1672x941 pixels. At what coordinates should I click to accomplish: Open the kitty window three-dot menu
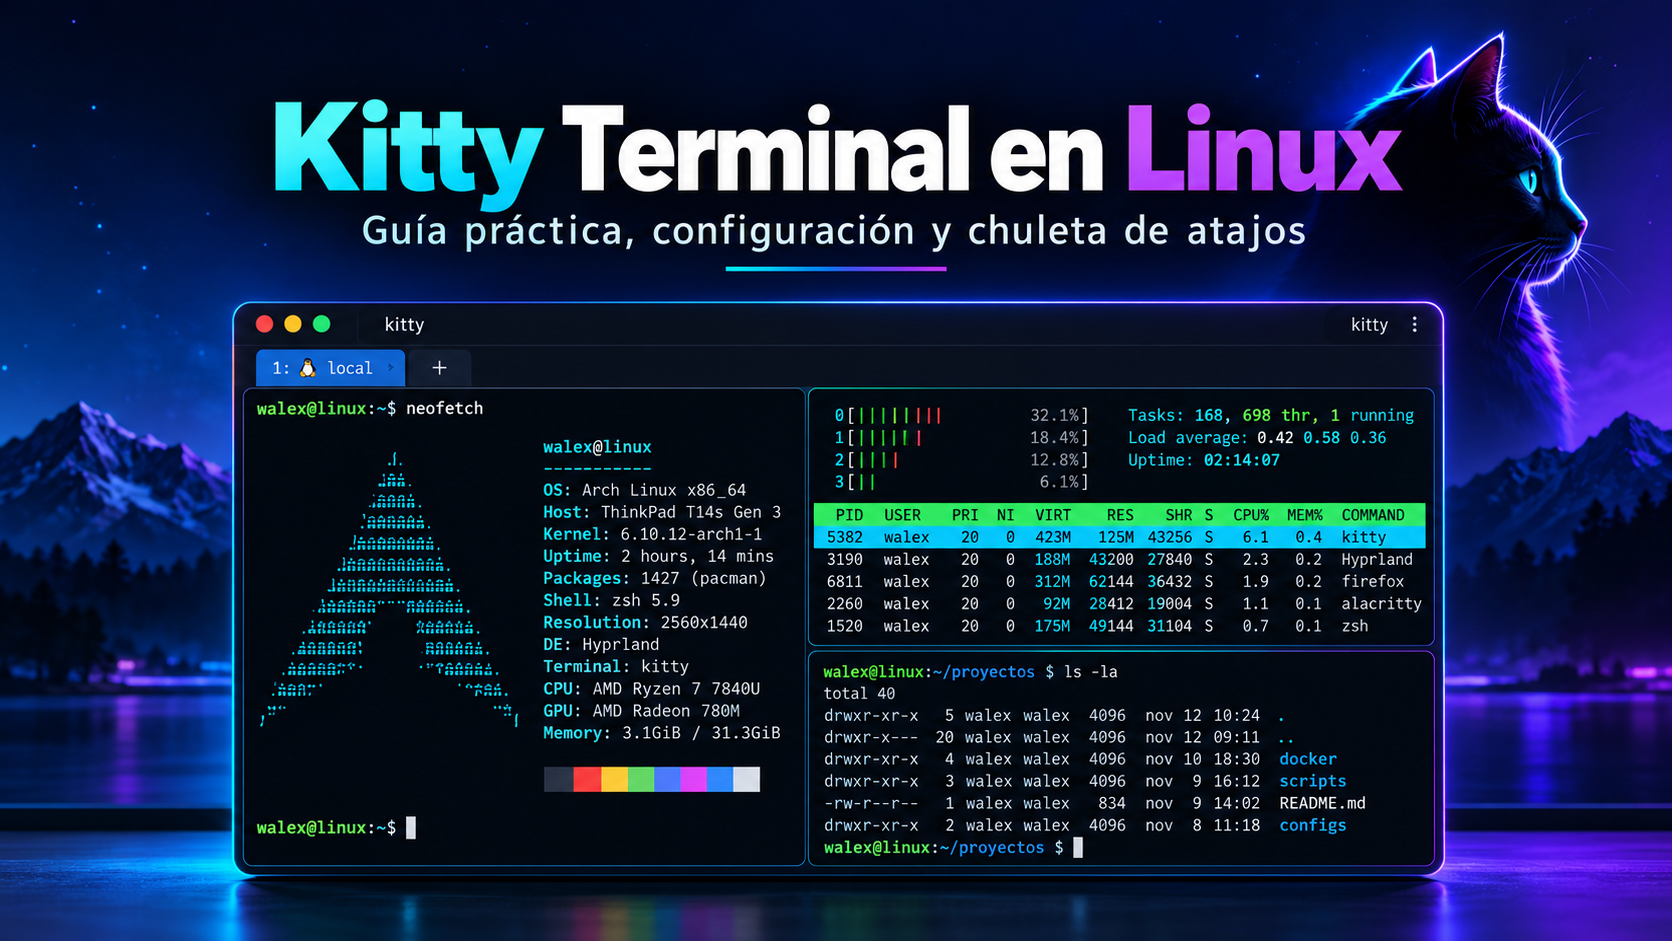point(1414,324)
